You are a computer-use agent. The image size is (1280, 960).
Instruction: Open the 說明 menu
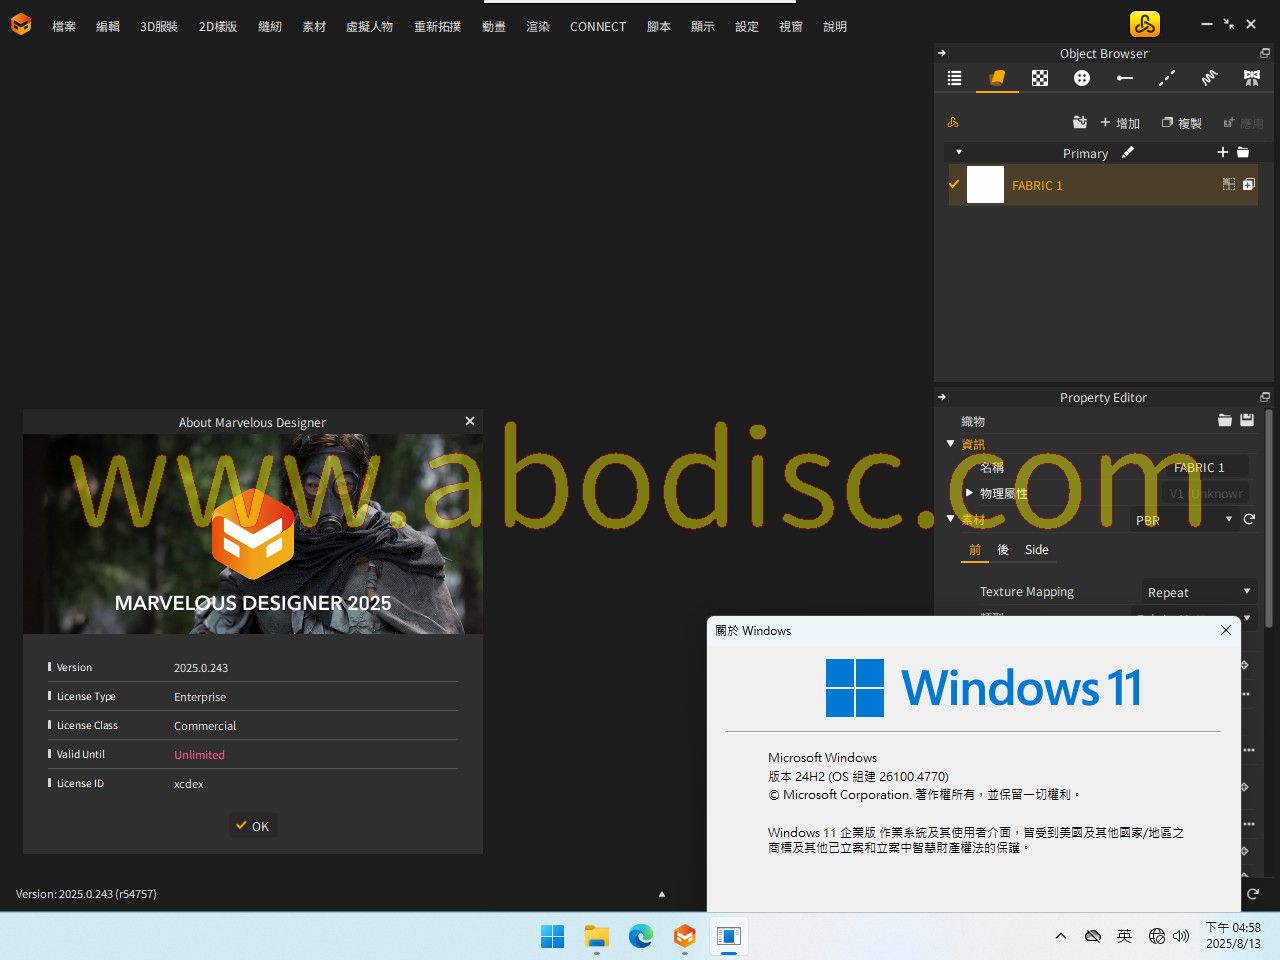coord(835,27)
